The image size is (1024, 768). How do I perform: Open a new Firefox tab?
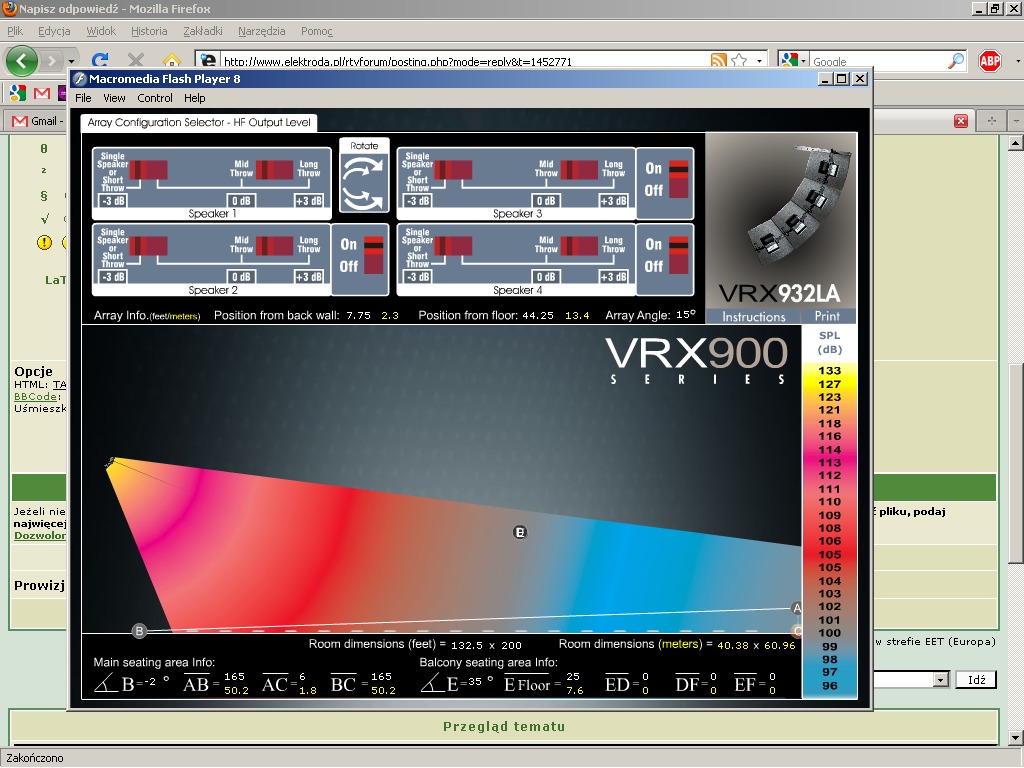991,121
